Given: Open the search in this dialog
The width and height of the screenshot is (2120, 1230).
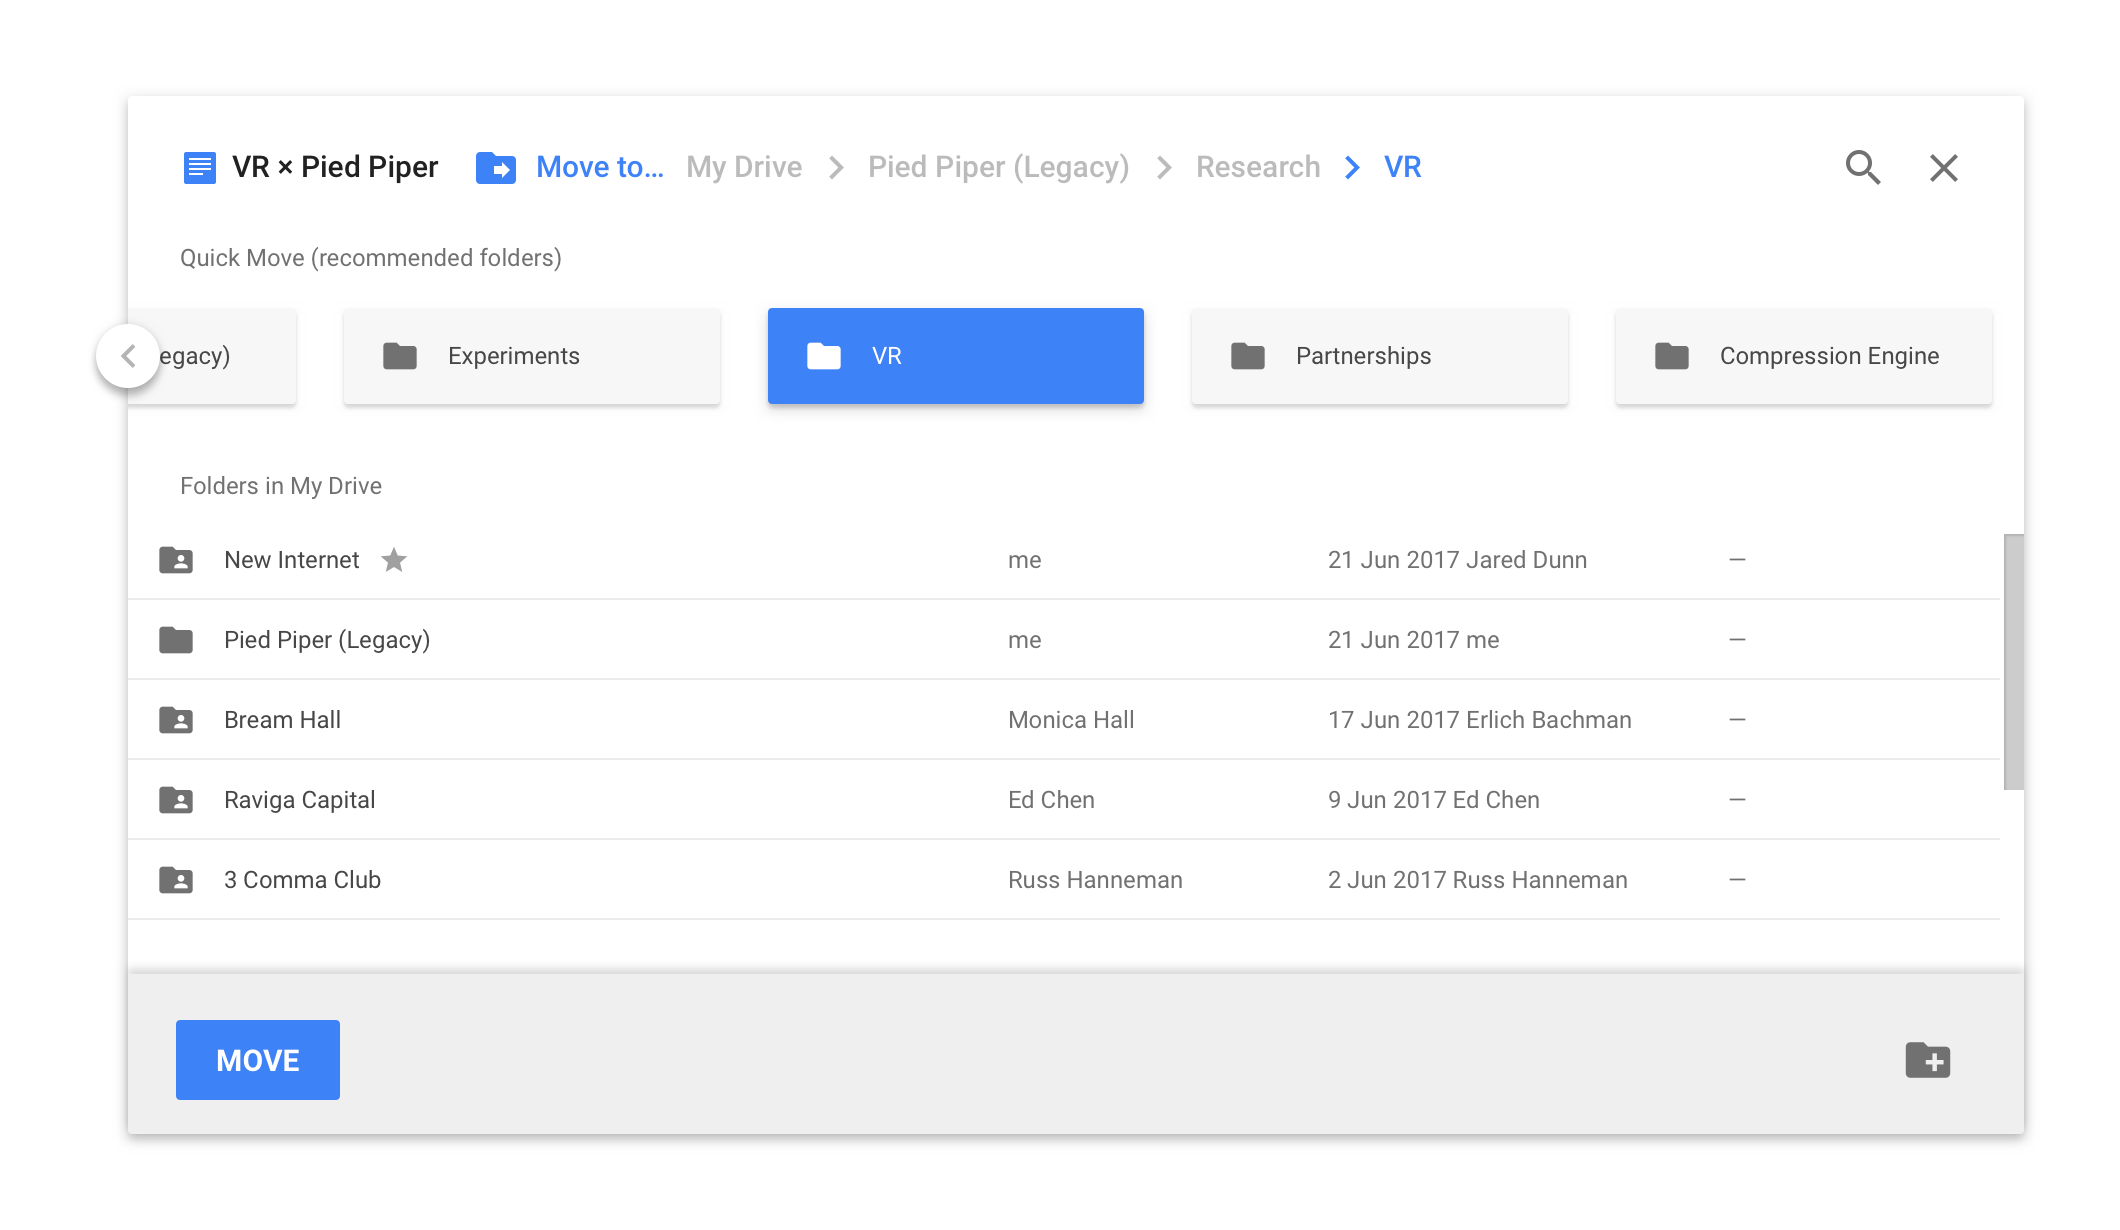Looking at the screenshot, I should pos(1862,167).
